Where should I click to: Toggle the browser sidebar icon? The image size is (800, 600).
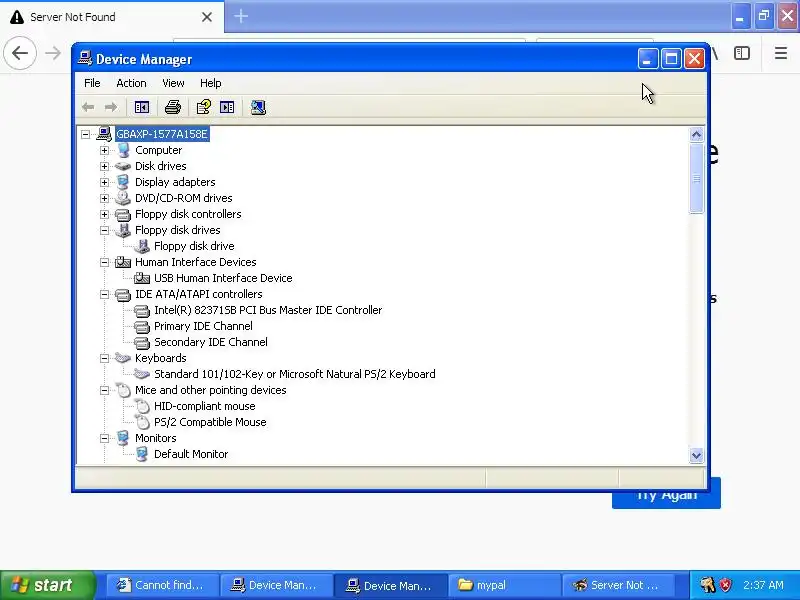742,53
